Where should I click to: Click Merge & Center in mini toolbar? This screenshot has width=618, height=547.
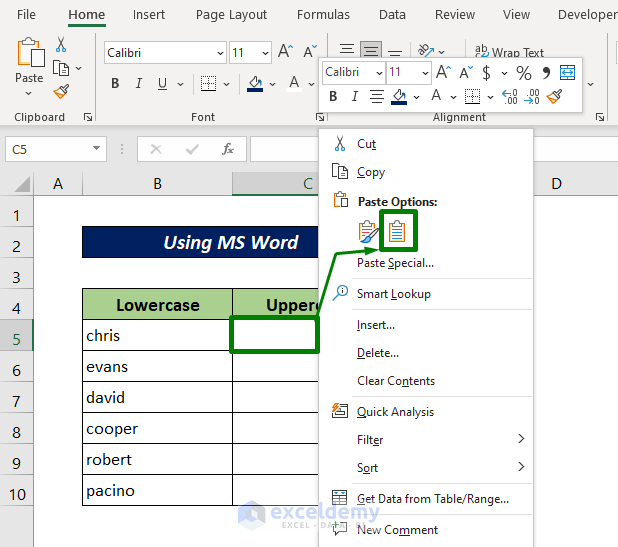click(567, 73)
